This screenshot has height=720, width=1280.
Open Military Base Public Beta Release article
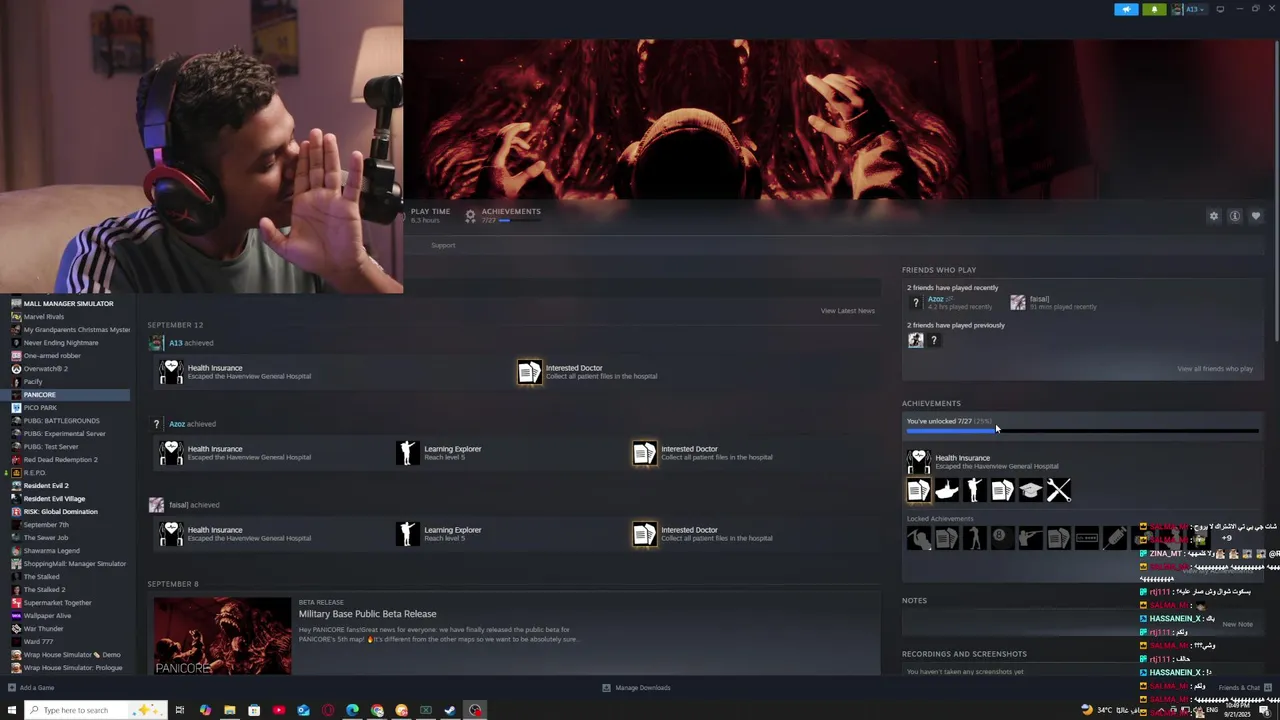(367, 614)
